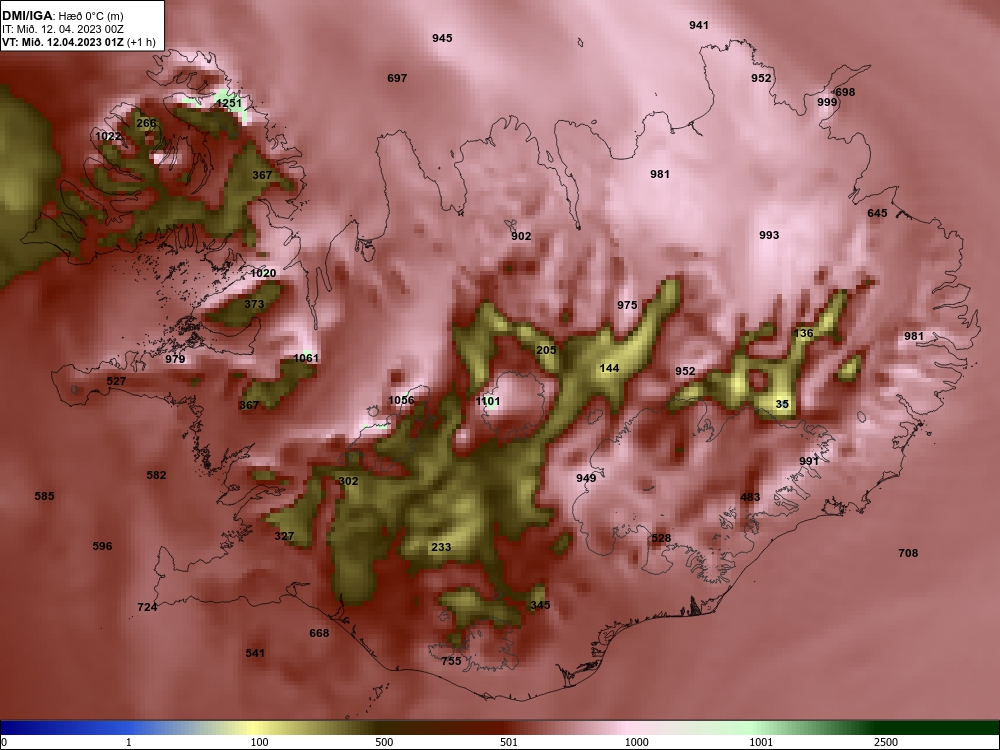The width and height of the screenshot is (1000, 750).
Task: Click the map value 596
Action: (102, 547)
